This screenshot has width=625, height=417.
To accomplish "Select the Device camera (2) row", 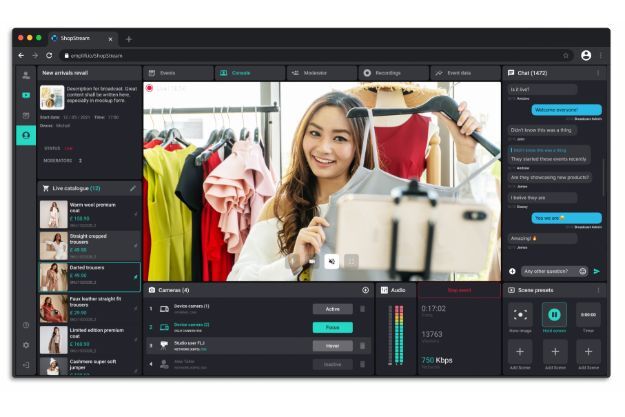I will pos(258,327).
